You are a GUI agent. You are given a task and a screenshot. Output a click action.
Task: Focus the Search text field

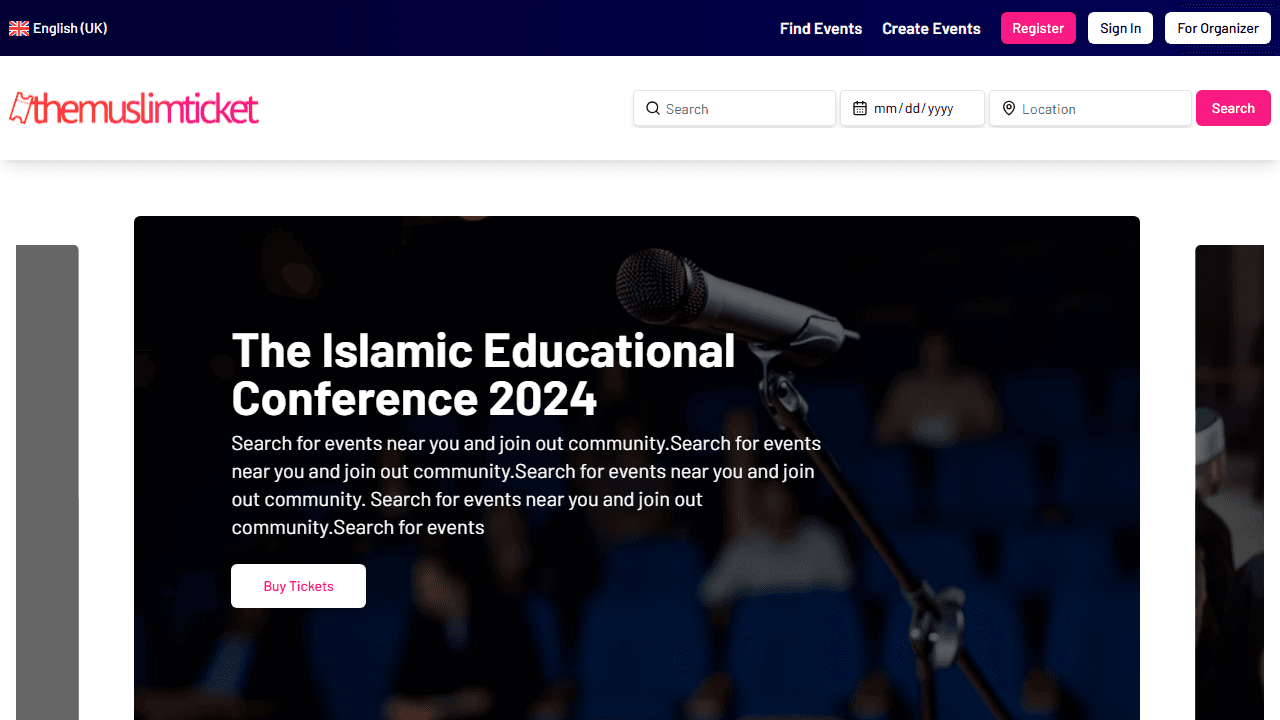734,108
